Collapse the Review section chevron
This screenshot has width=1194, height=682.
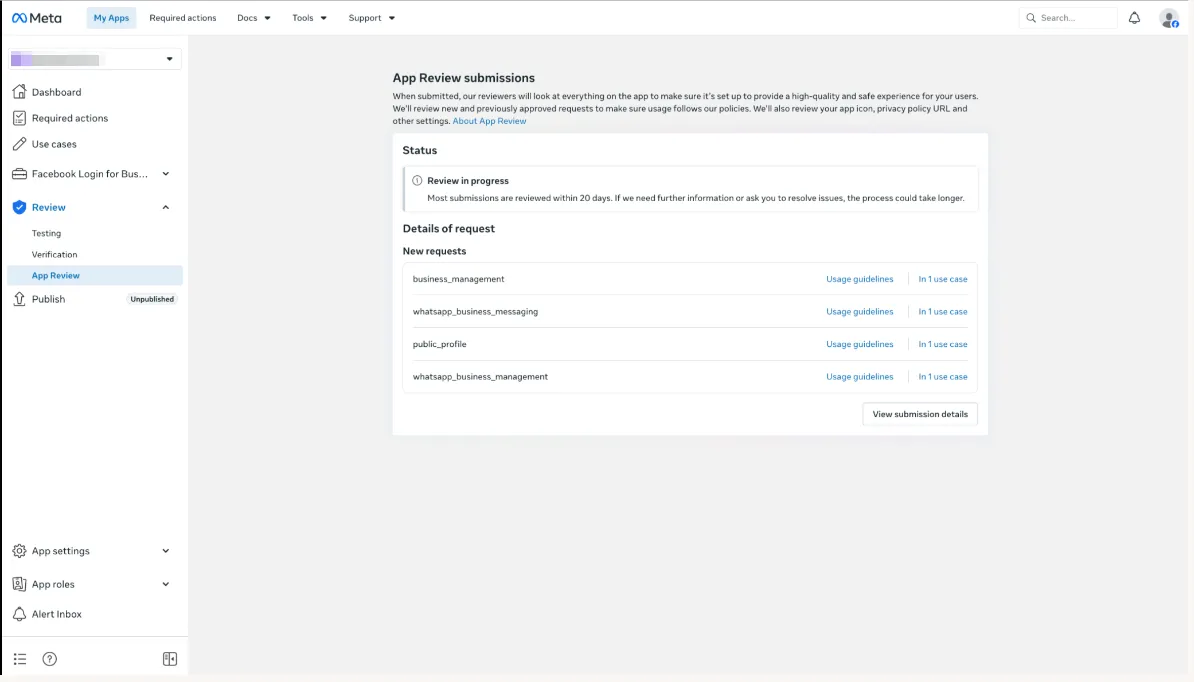(165, 207)
